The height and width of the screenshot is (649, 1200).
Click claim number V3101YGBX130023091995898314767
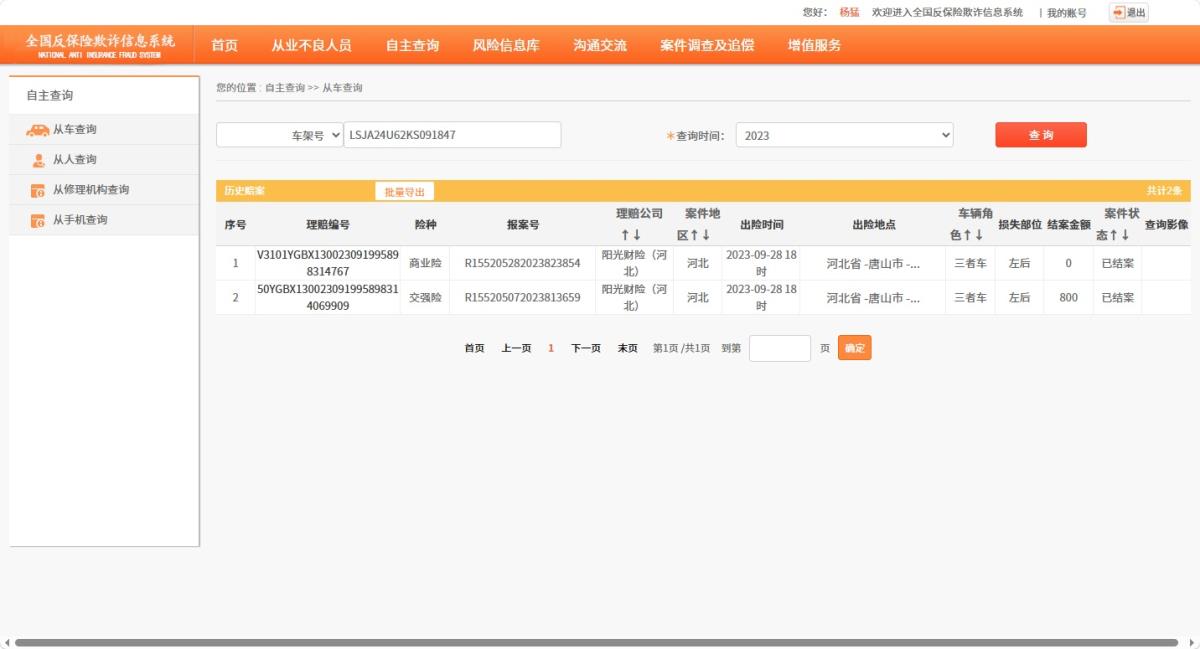(x=328, y=263)
